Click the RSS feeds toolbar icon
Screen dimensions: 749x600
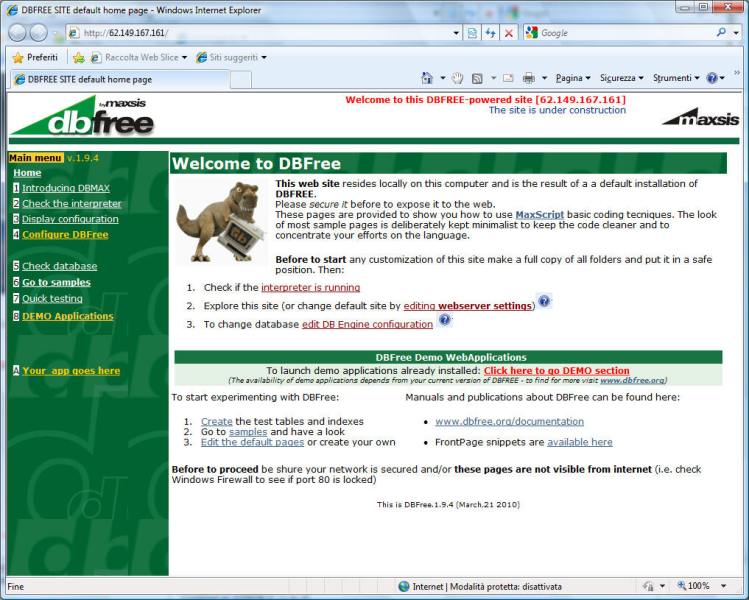(x=477, y=78)
